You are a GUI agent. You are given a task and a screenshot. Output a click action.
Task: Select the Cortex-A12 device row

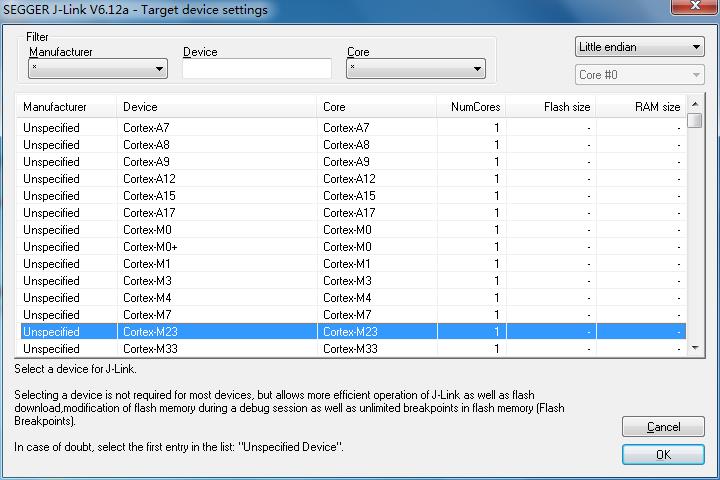coord(351,179)
